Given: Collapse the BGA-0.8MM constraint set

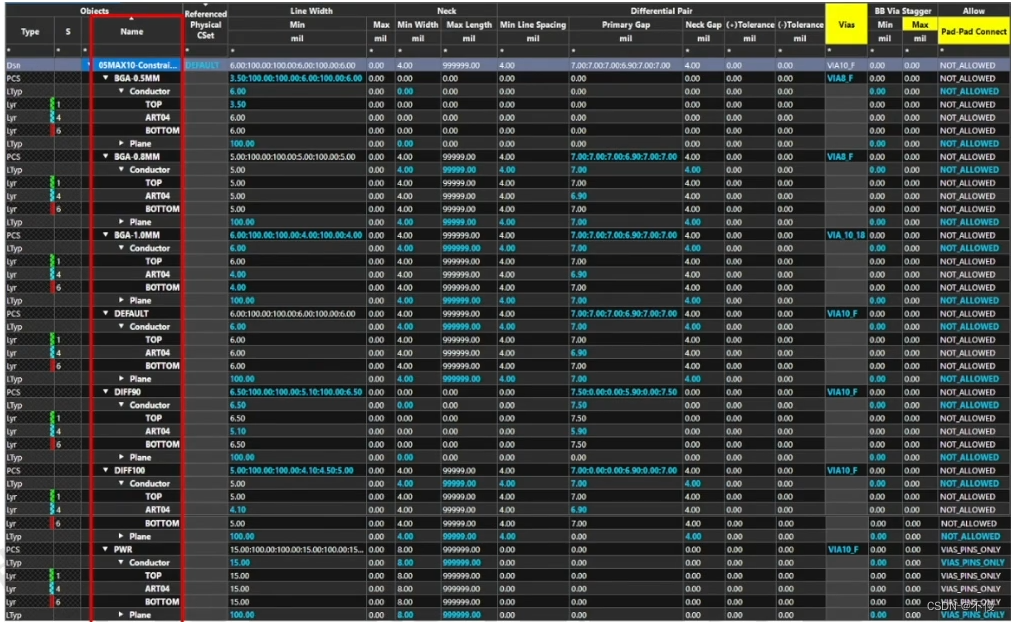Looking at the screenshot, I should 106,157.
